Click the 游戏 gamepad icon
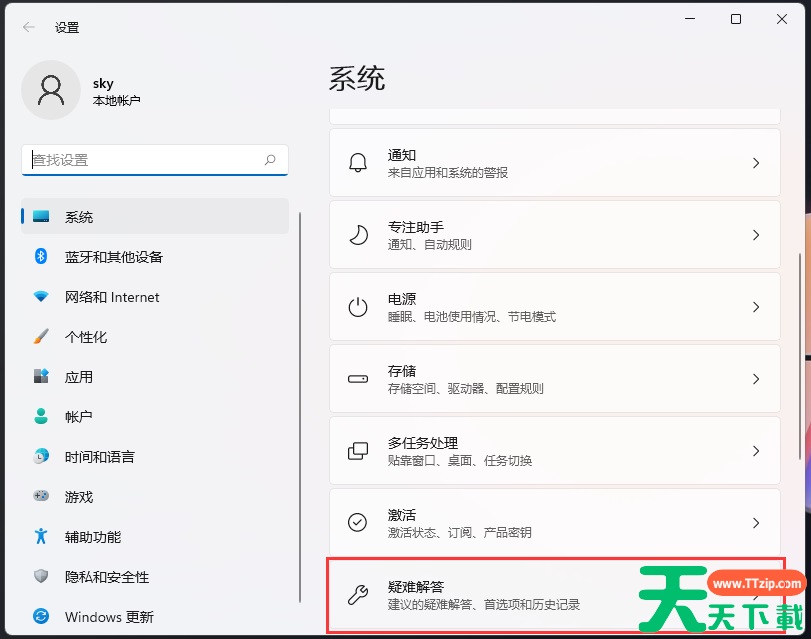This screenshot has height=639, width=811. (41, 496)
